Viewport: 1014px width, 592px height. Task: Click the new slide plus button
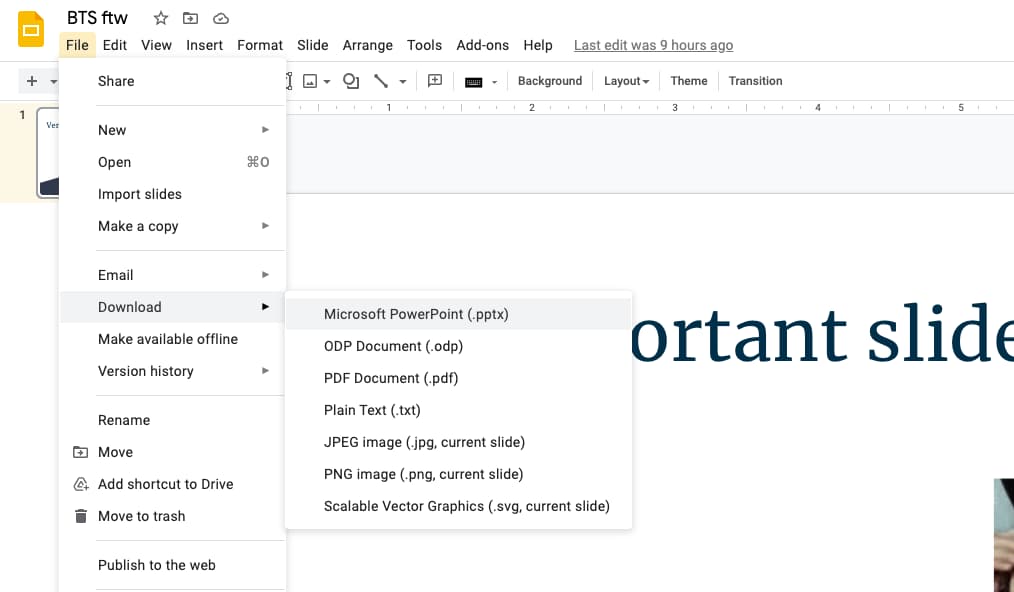(32, 81)
